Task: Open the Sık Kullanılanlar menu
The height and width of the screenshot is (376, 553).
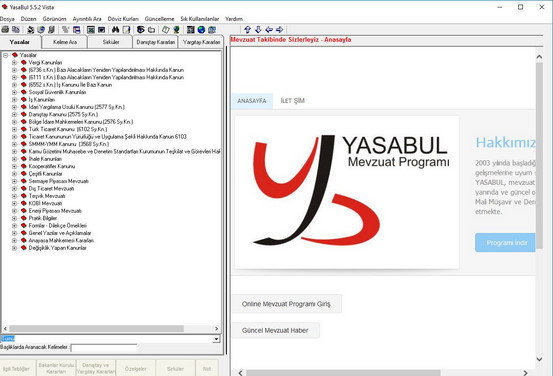Action: pyautogui.click(x=200, y=19)
